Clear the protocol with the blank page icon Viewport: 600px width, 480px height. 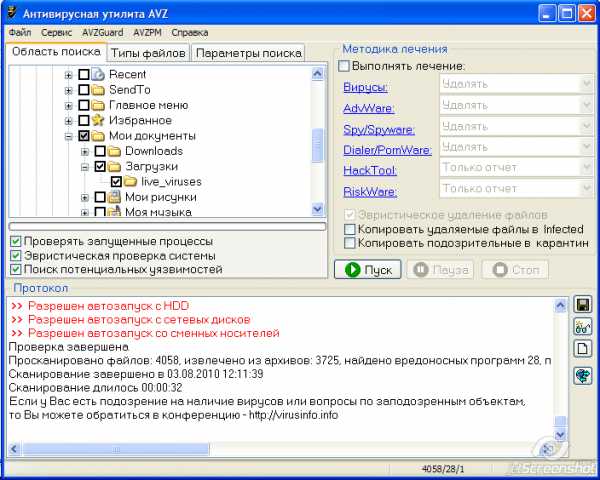coord(583,349)
